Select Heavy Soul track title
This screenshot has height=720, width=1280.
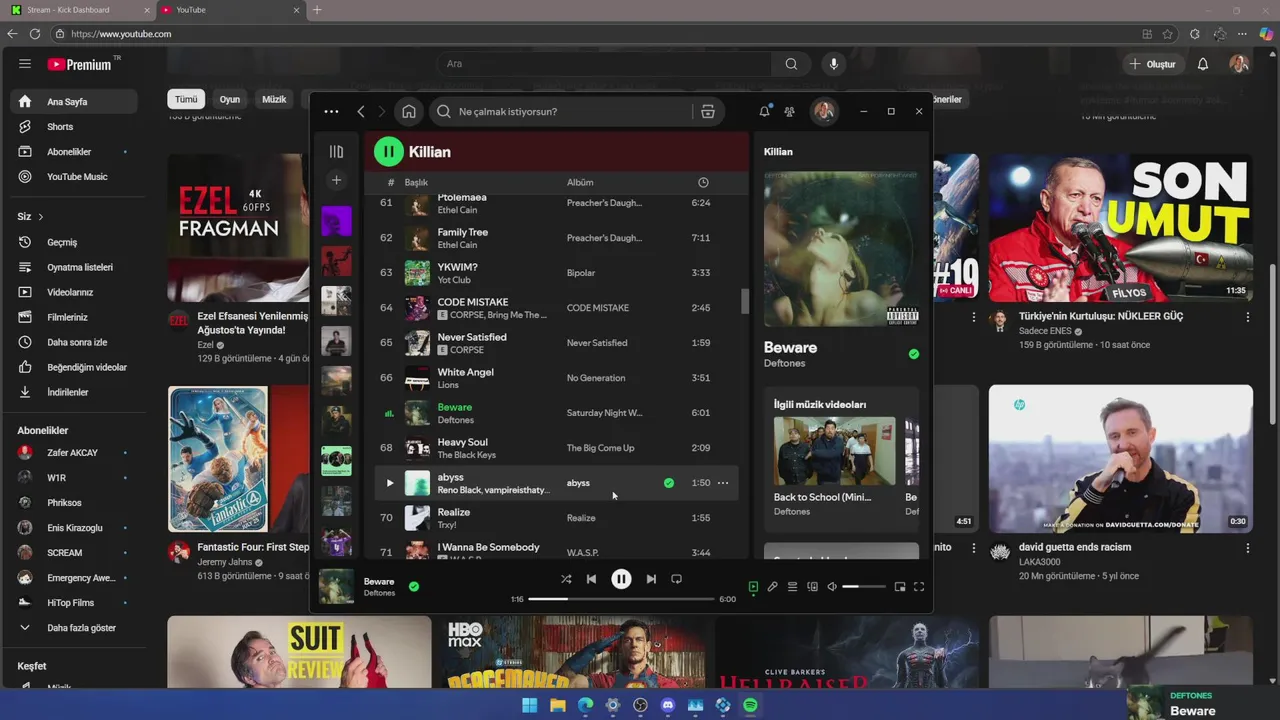point(462,442)
